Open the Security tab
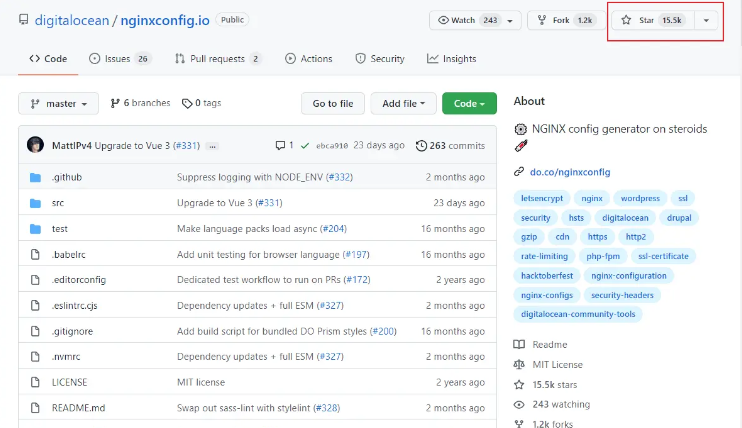742x428 pixels. (x=380, y=59)
